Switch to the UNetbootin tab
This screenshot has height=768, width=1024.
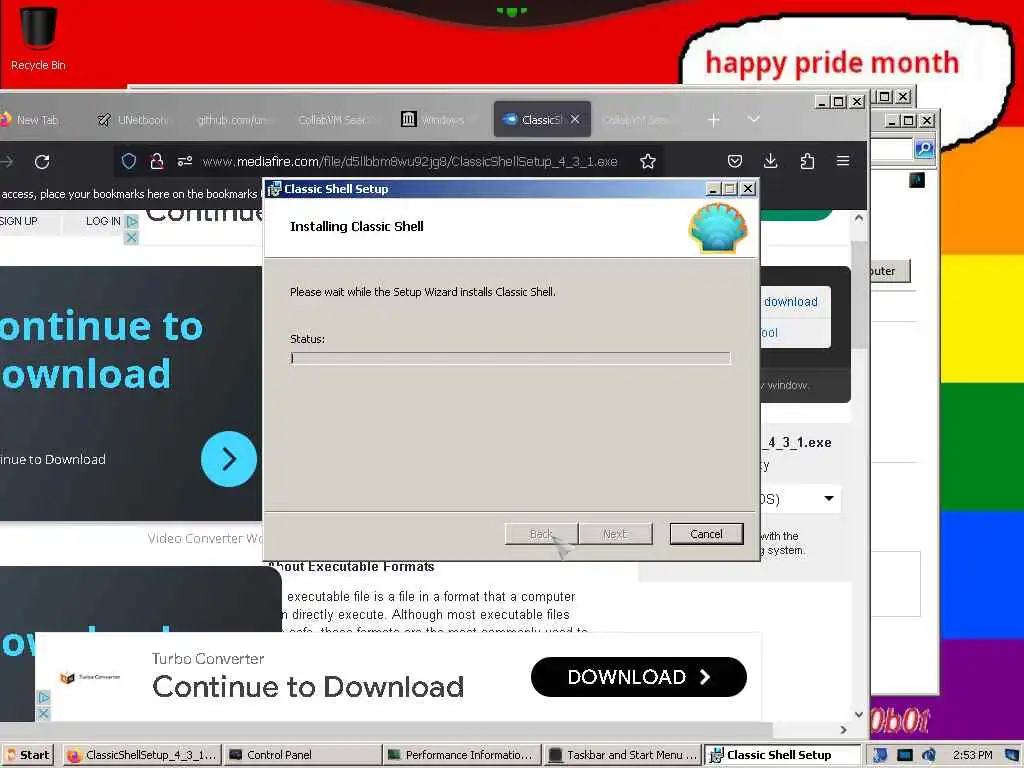(x=133, y=120)
